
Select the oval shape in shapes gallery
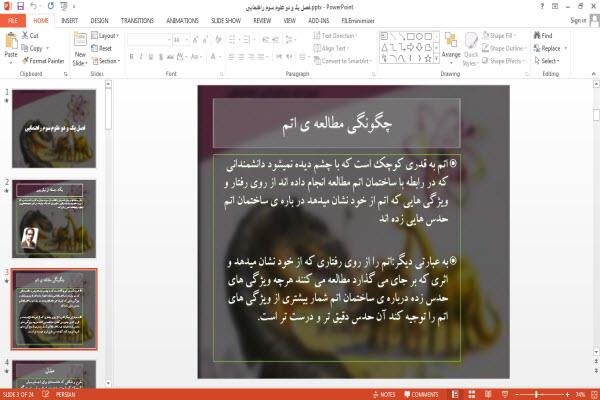point(419,36)
